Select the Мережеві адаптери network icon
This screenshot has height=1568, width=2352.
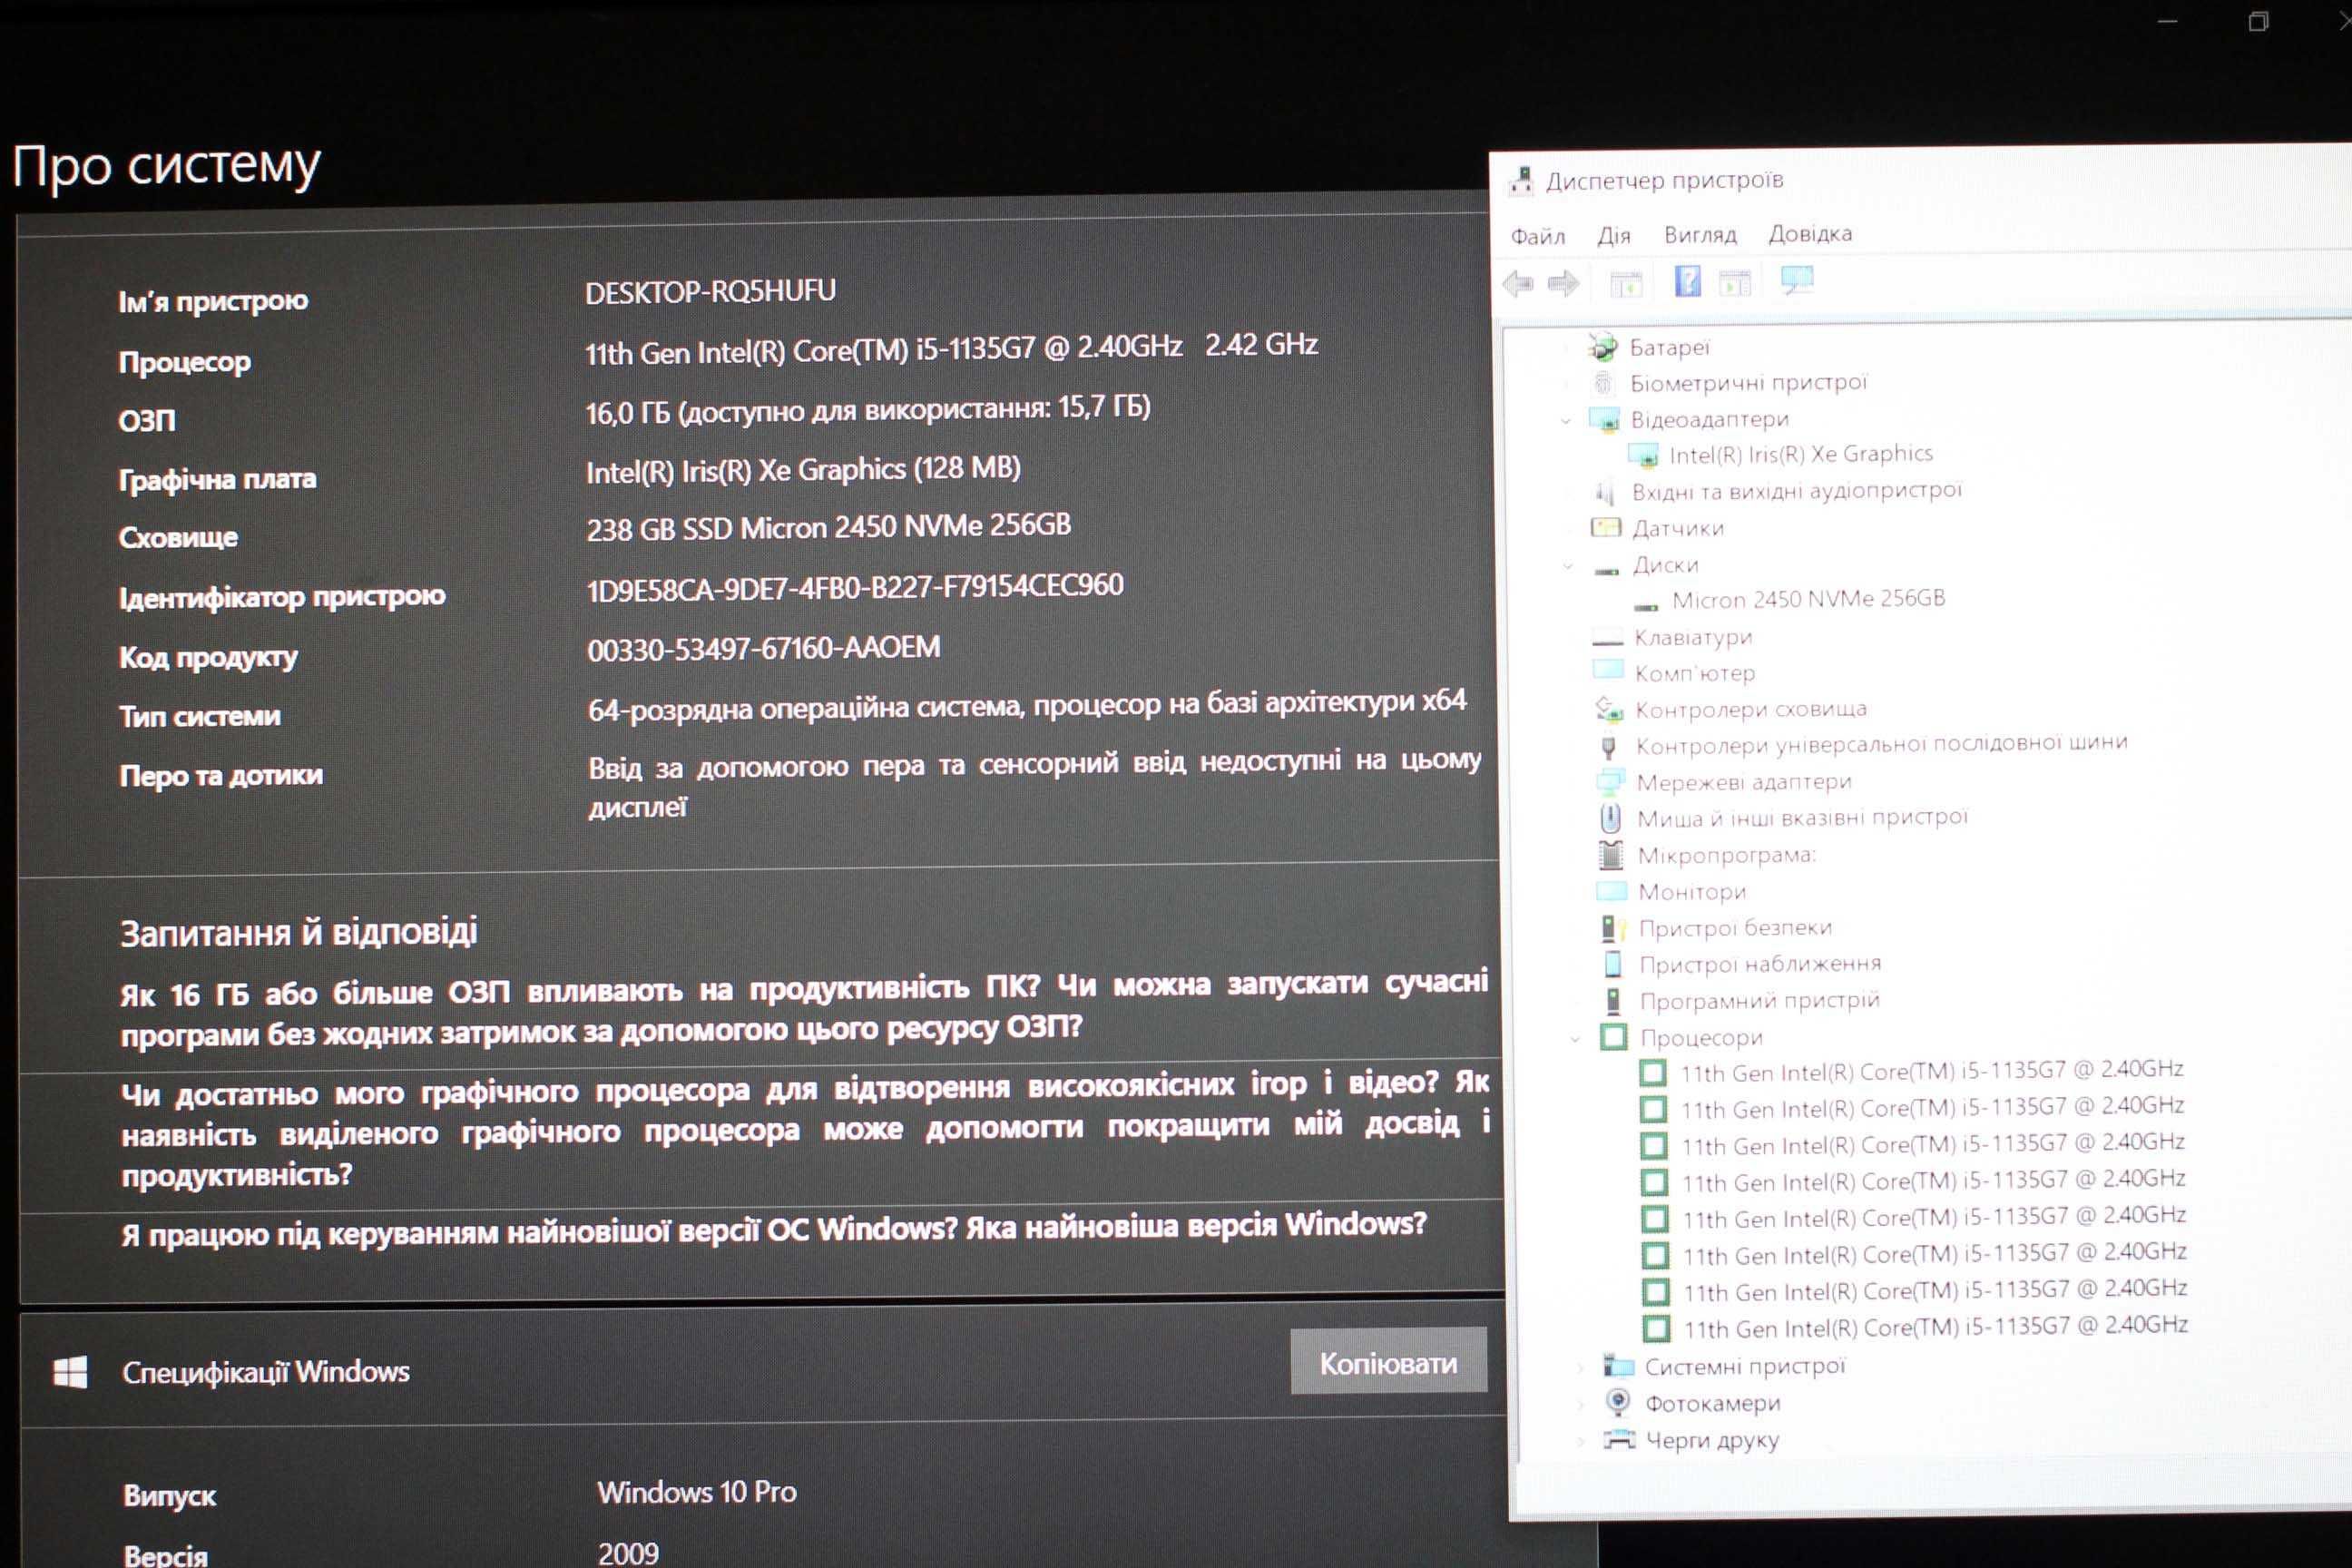tap(1611, 783)
